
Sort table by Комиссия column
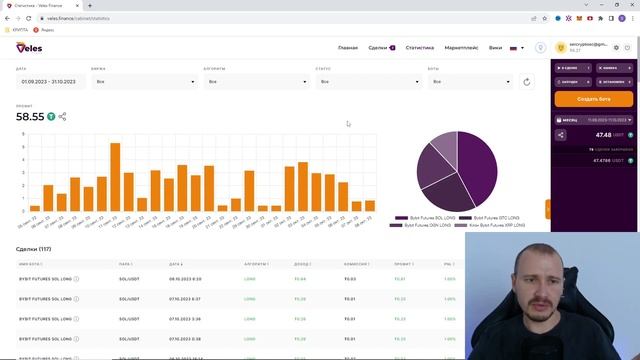point(357,264)
